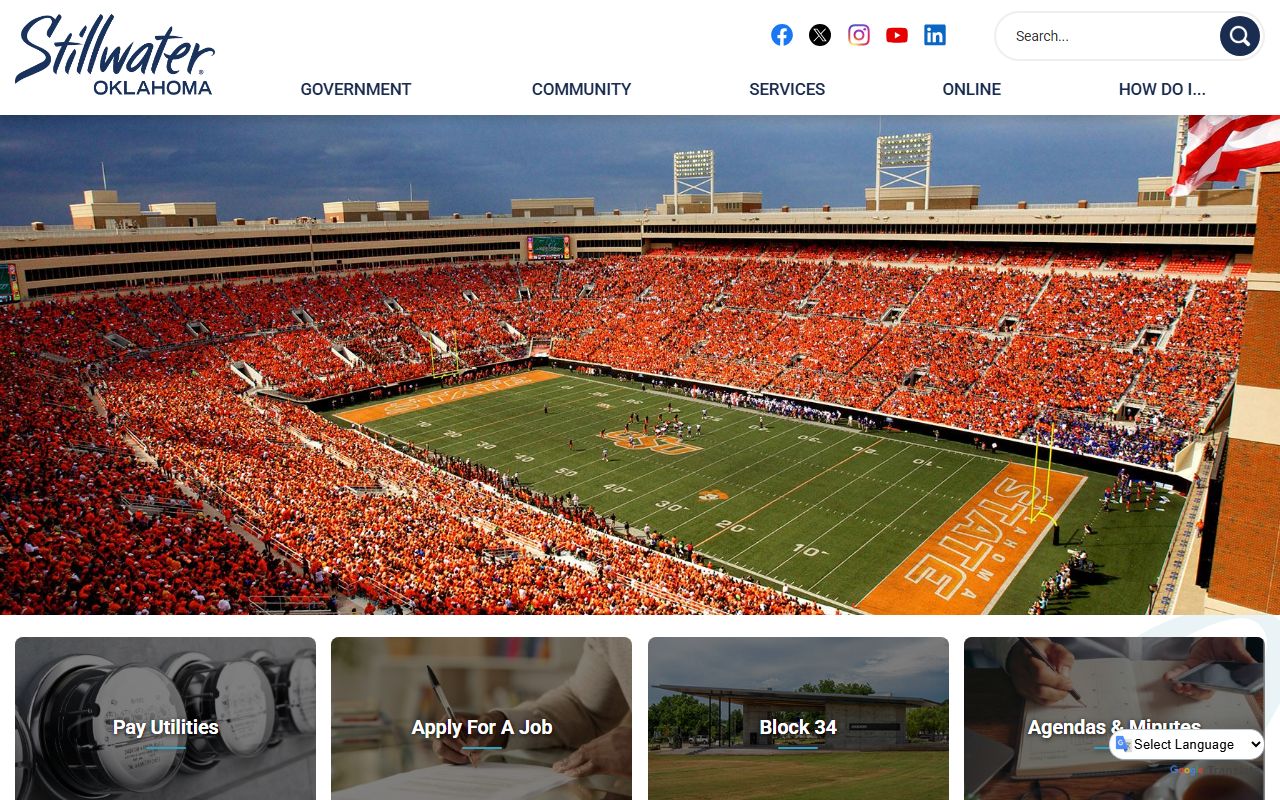This screenshot has height=800, width=1280.
Task: Click the Stillwater Oklahoma logo
Action: 115,55
